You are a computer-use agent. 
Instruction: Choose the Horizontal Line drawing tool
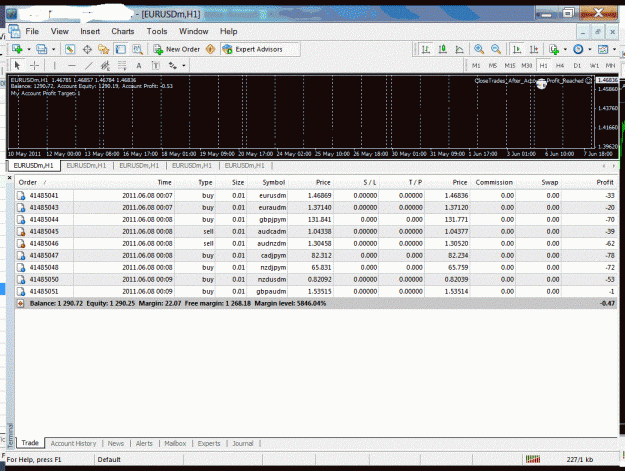[x=72, y=65]
